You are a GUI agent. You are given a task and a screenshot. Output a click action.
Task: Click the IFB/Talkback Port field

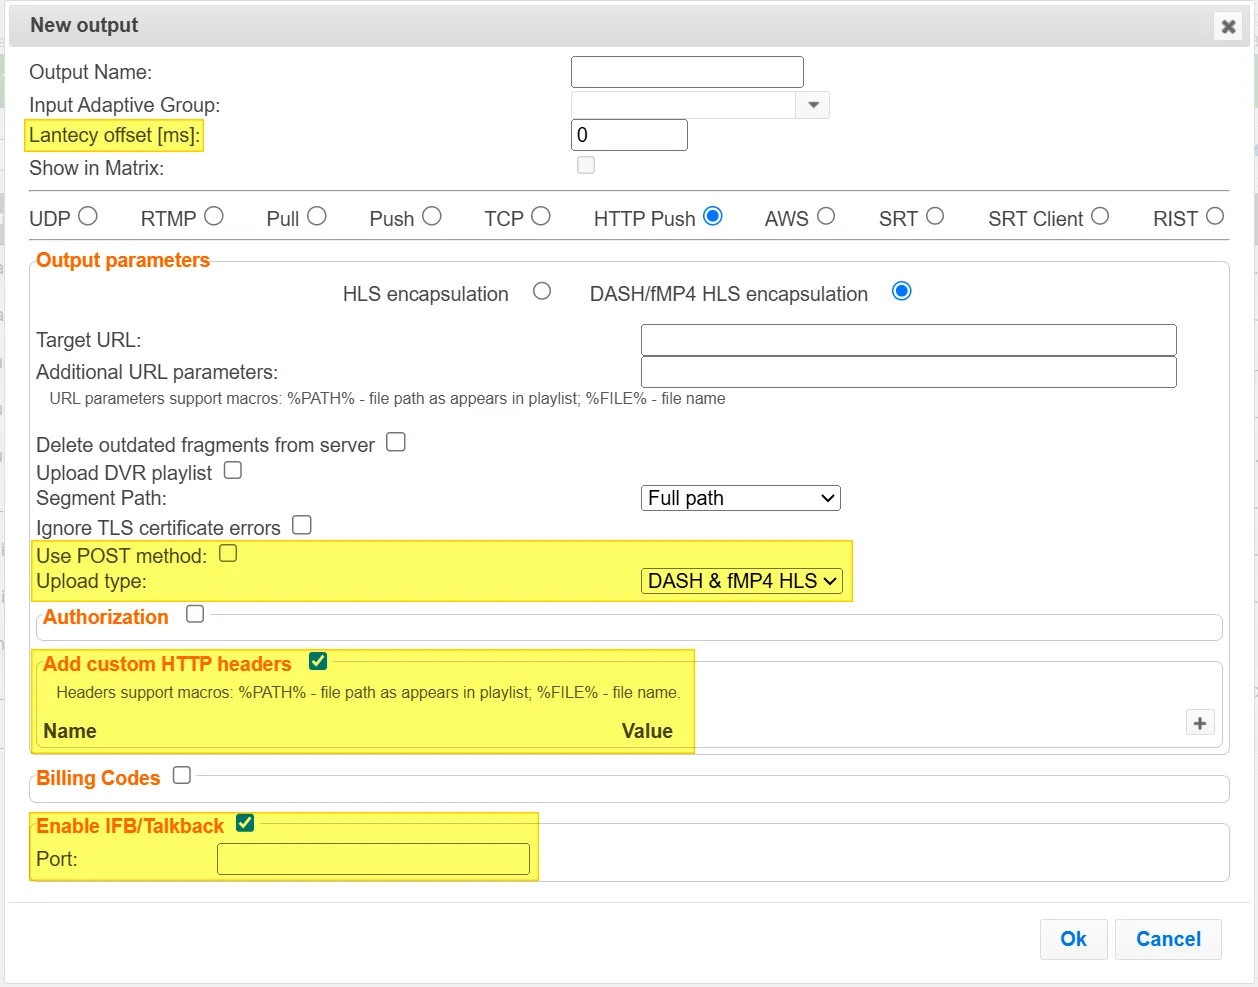(373, 859)
